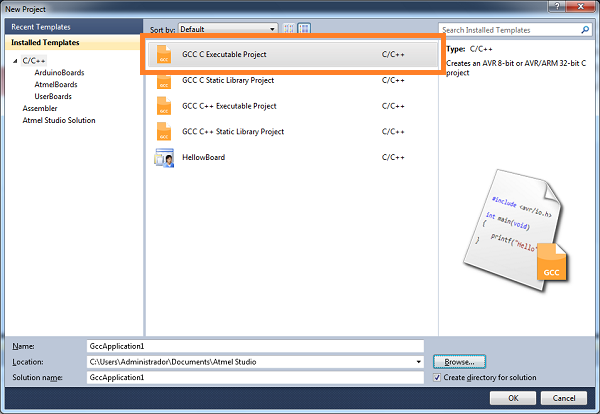Collapse the C/C++ tree node arrow
The width and height of the screenshot is (600, 414).
click(x=15, y=61)
